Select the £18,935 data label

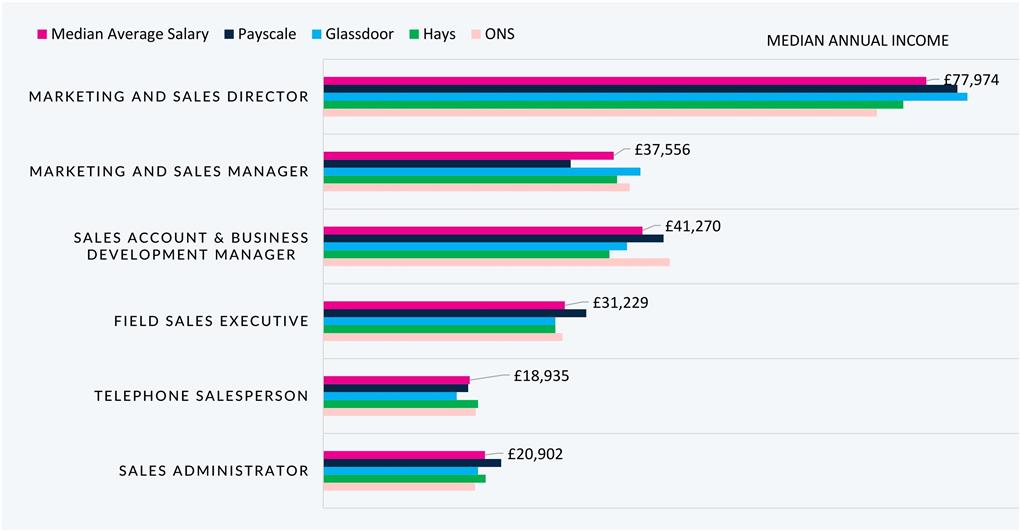541,376
